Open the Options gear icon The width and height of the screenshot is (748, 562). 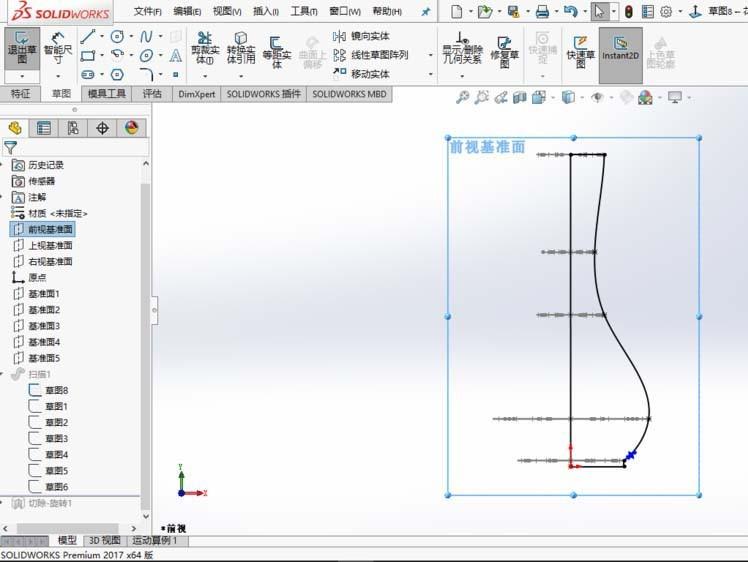pos(666,11)
